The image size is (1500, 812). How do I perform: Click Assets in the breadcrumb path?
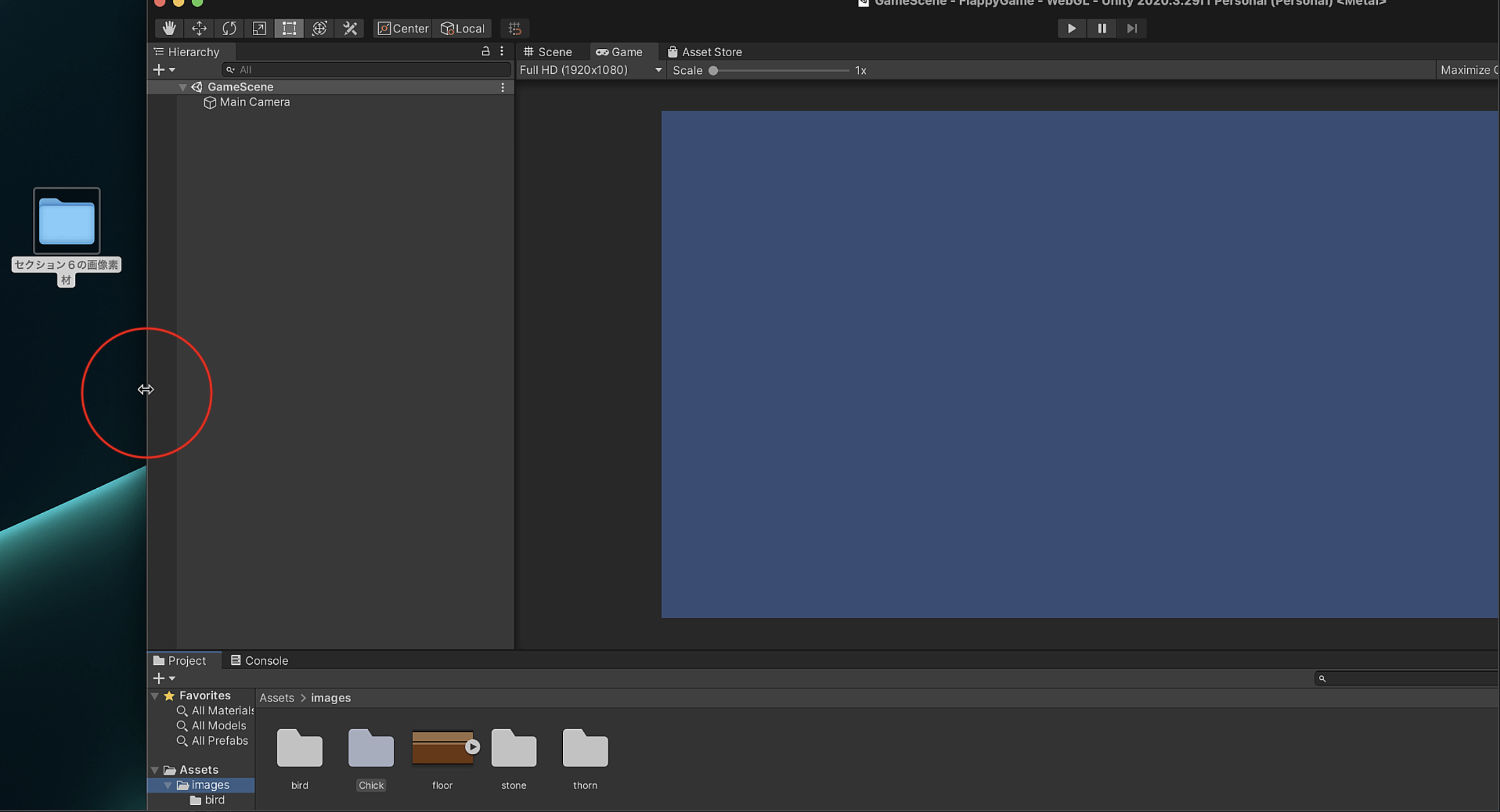[x=277, y=698]
